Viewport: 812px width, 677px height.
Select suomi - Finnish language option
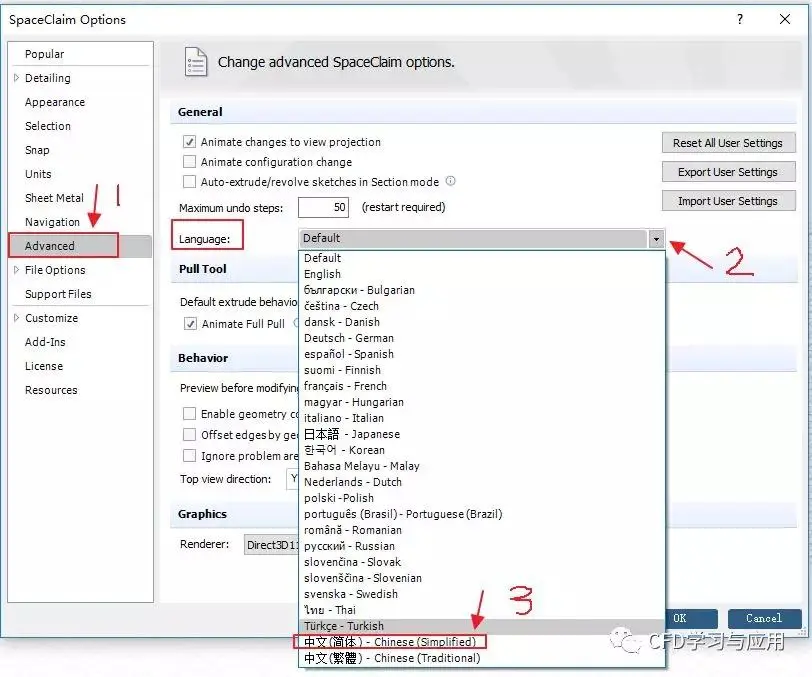tap(482, 370)
